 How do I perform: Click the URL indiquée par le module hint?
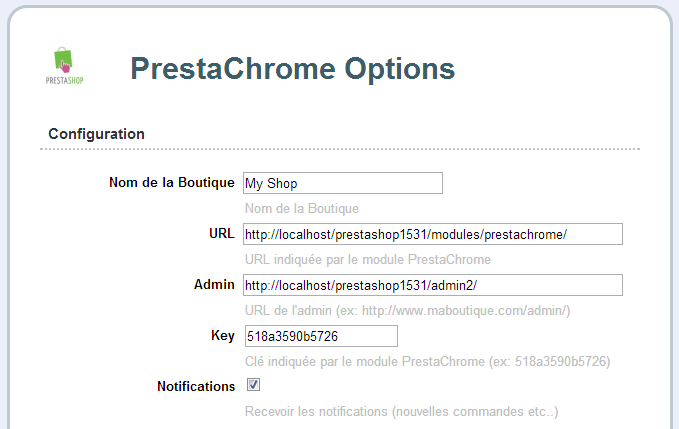point(368,260)
